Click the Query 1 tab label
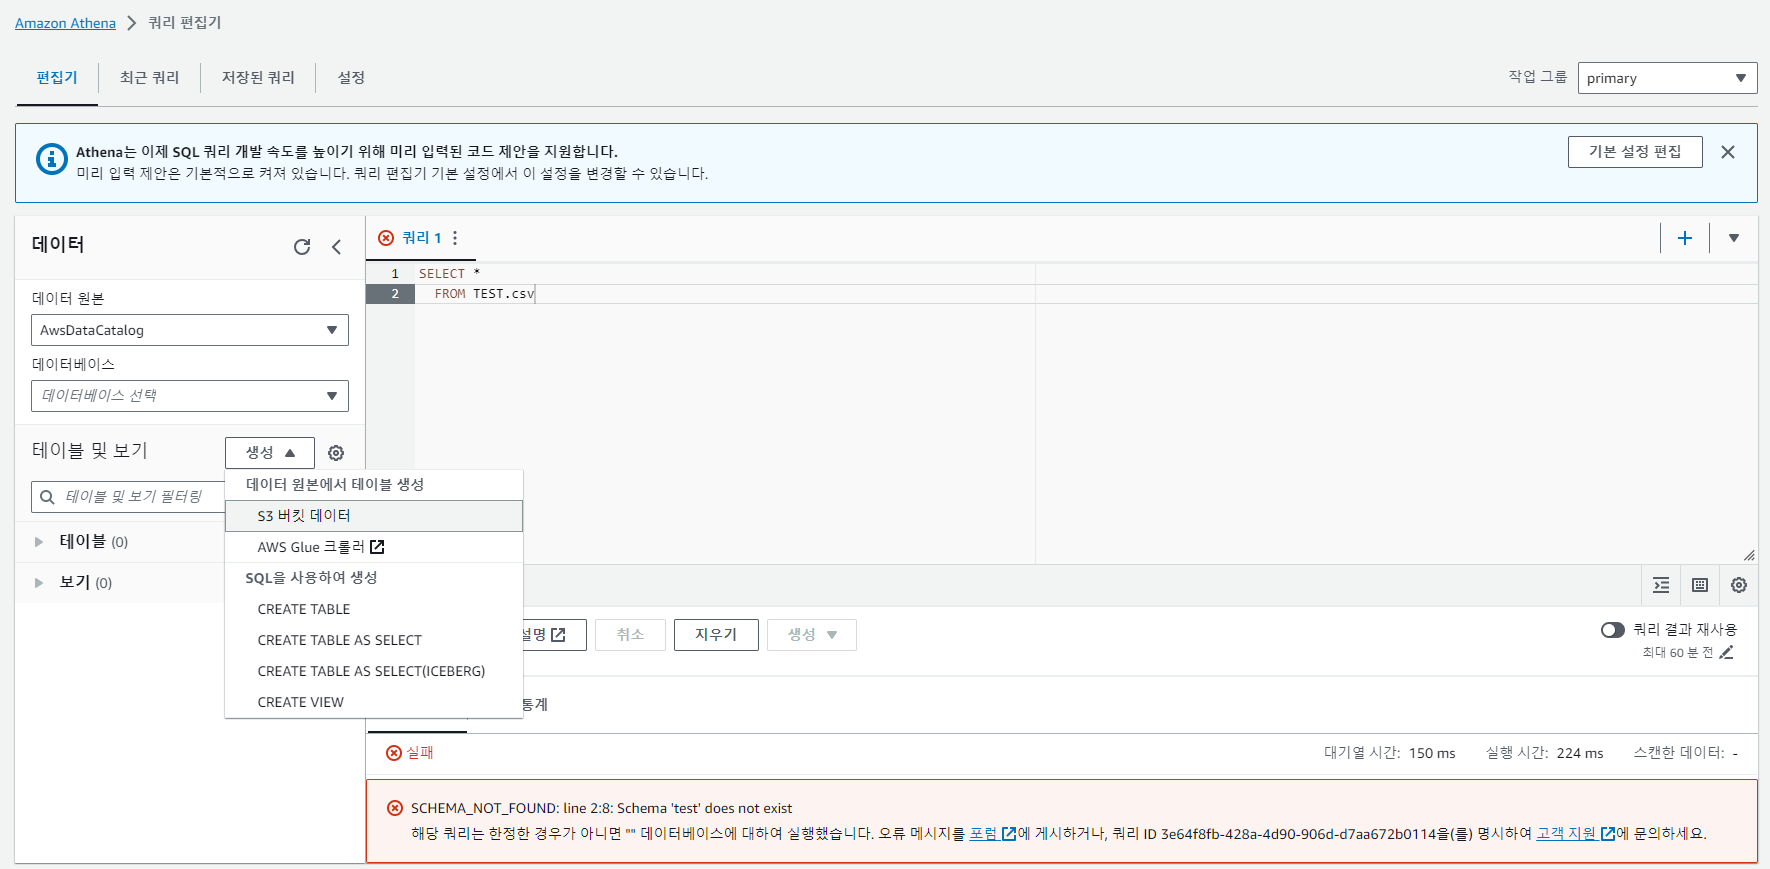Screen dimensions: 1770x869 point(421,238)
